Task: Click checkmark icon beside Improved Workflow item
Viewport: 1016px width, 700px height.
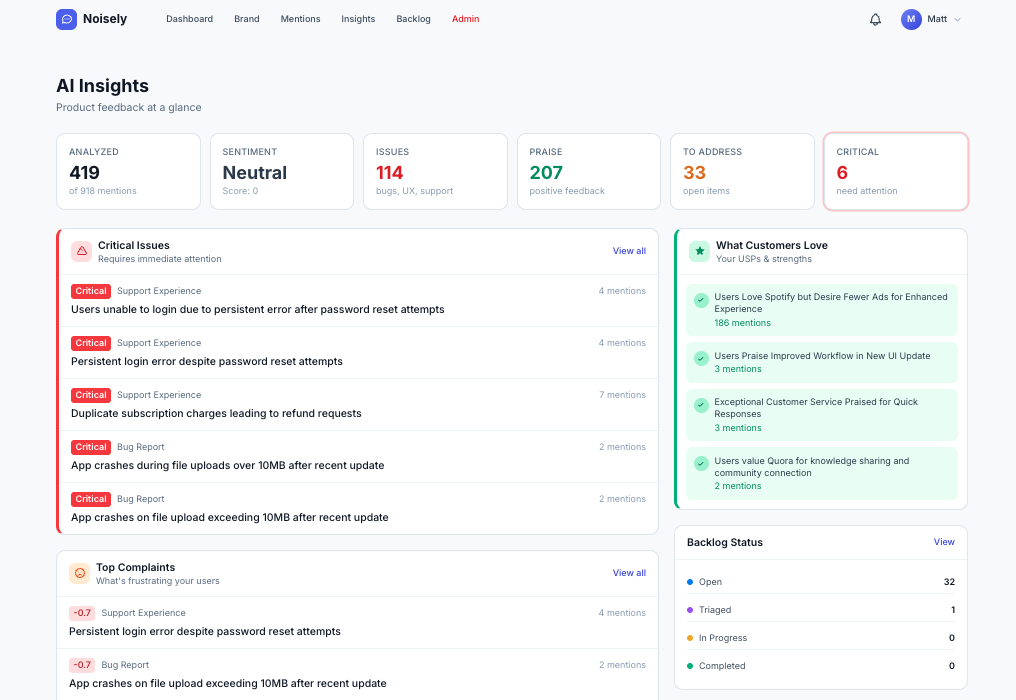Action: click(x=700, y=358)
